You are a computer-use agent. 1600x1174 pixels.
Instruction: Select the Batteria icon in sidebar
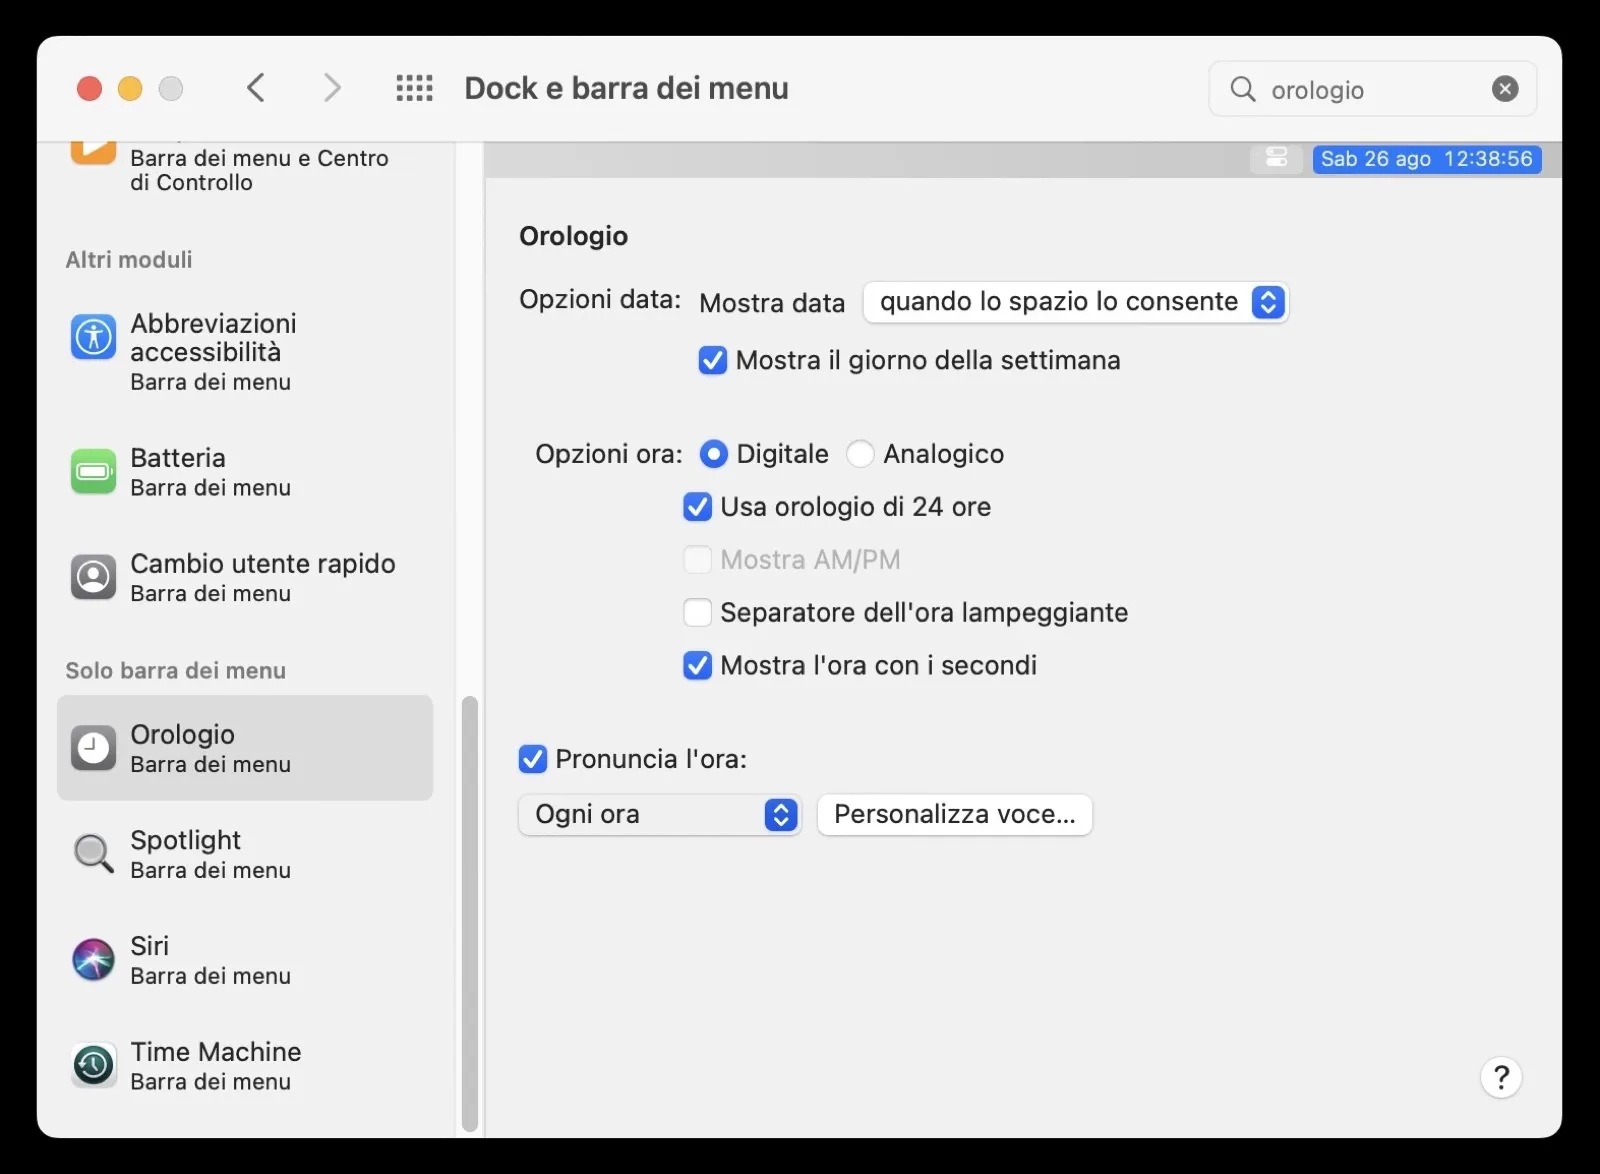[x=93, y=471]
